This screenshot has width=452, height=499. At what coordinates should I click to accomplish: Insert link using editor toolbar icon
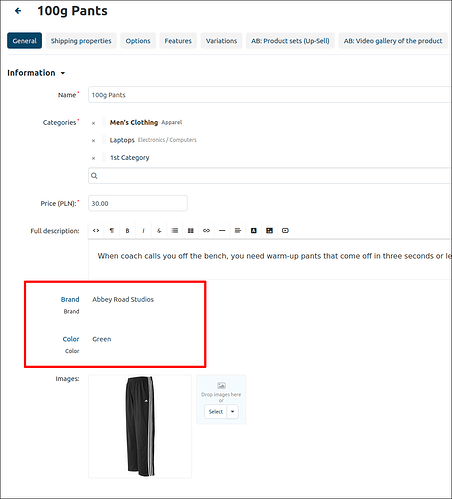pyautogui.click(x=206, y=231)
